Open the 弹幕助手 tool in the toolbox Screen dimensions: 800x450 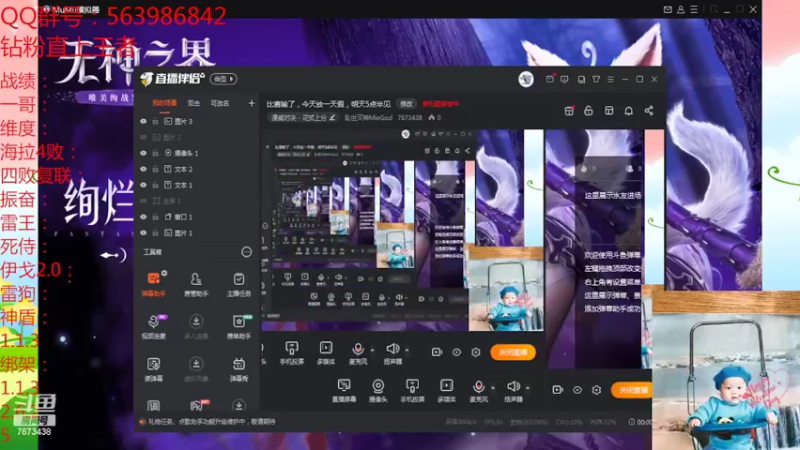click(153, 285)
